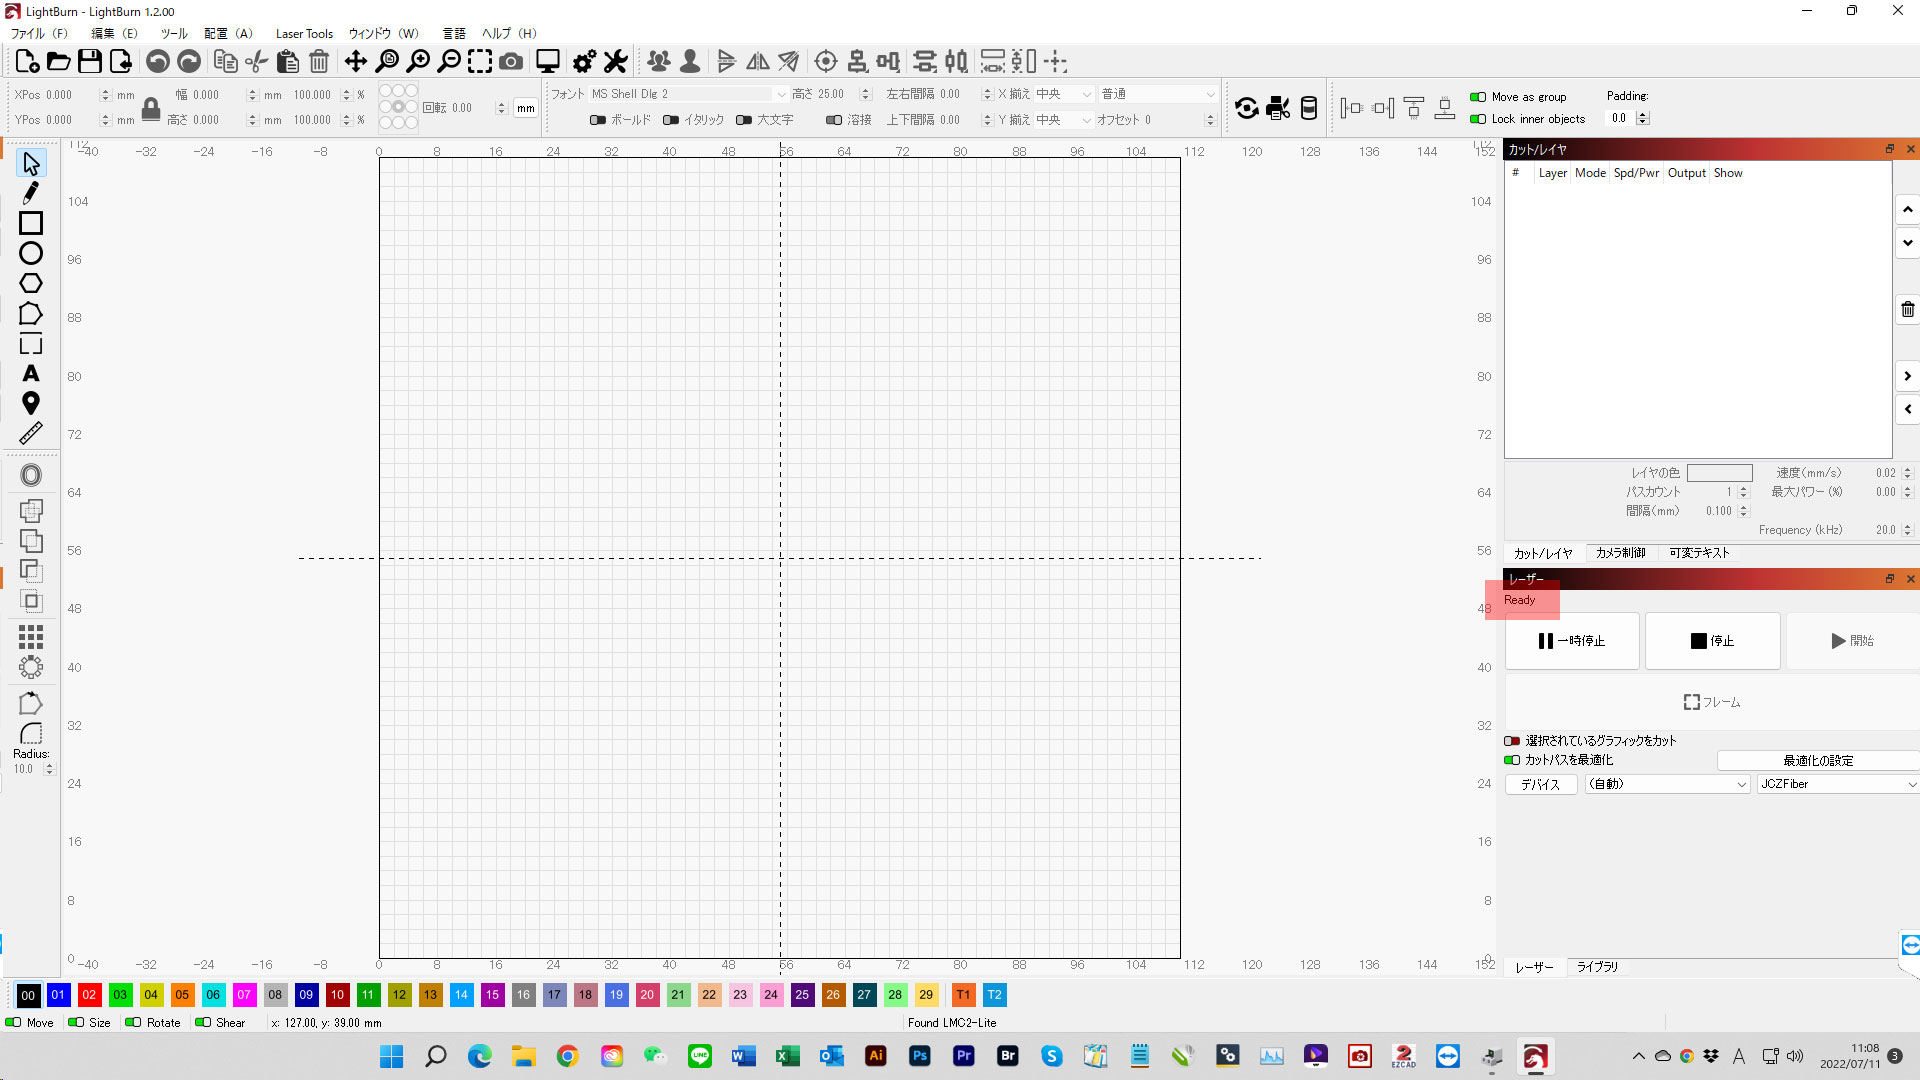Click the Delete trash icon in toolbar
The image size is (1920, 1080).
click(319, 62)
